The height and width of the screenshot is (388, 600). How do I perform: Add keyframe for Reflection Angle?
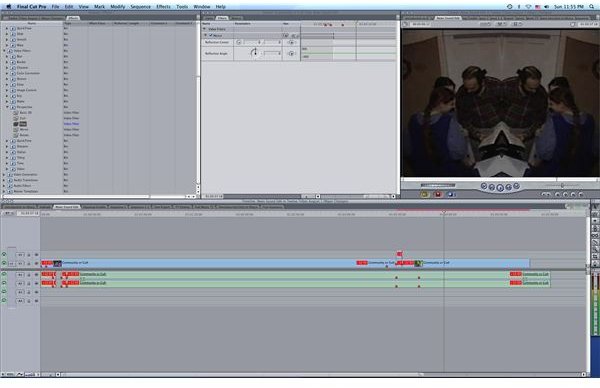click(x=291, y=54)
